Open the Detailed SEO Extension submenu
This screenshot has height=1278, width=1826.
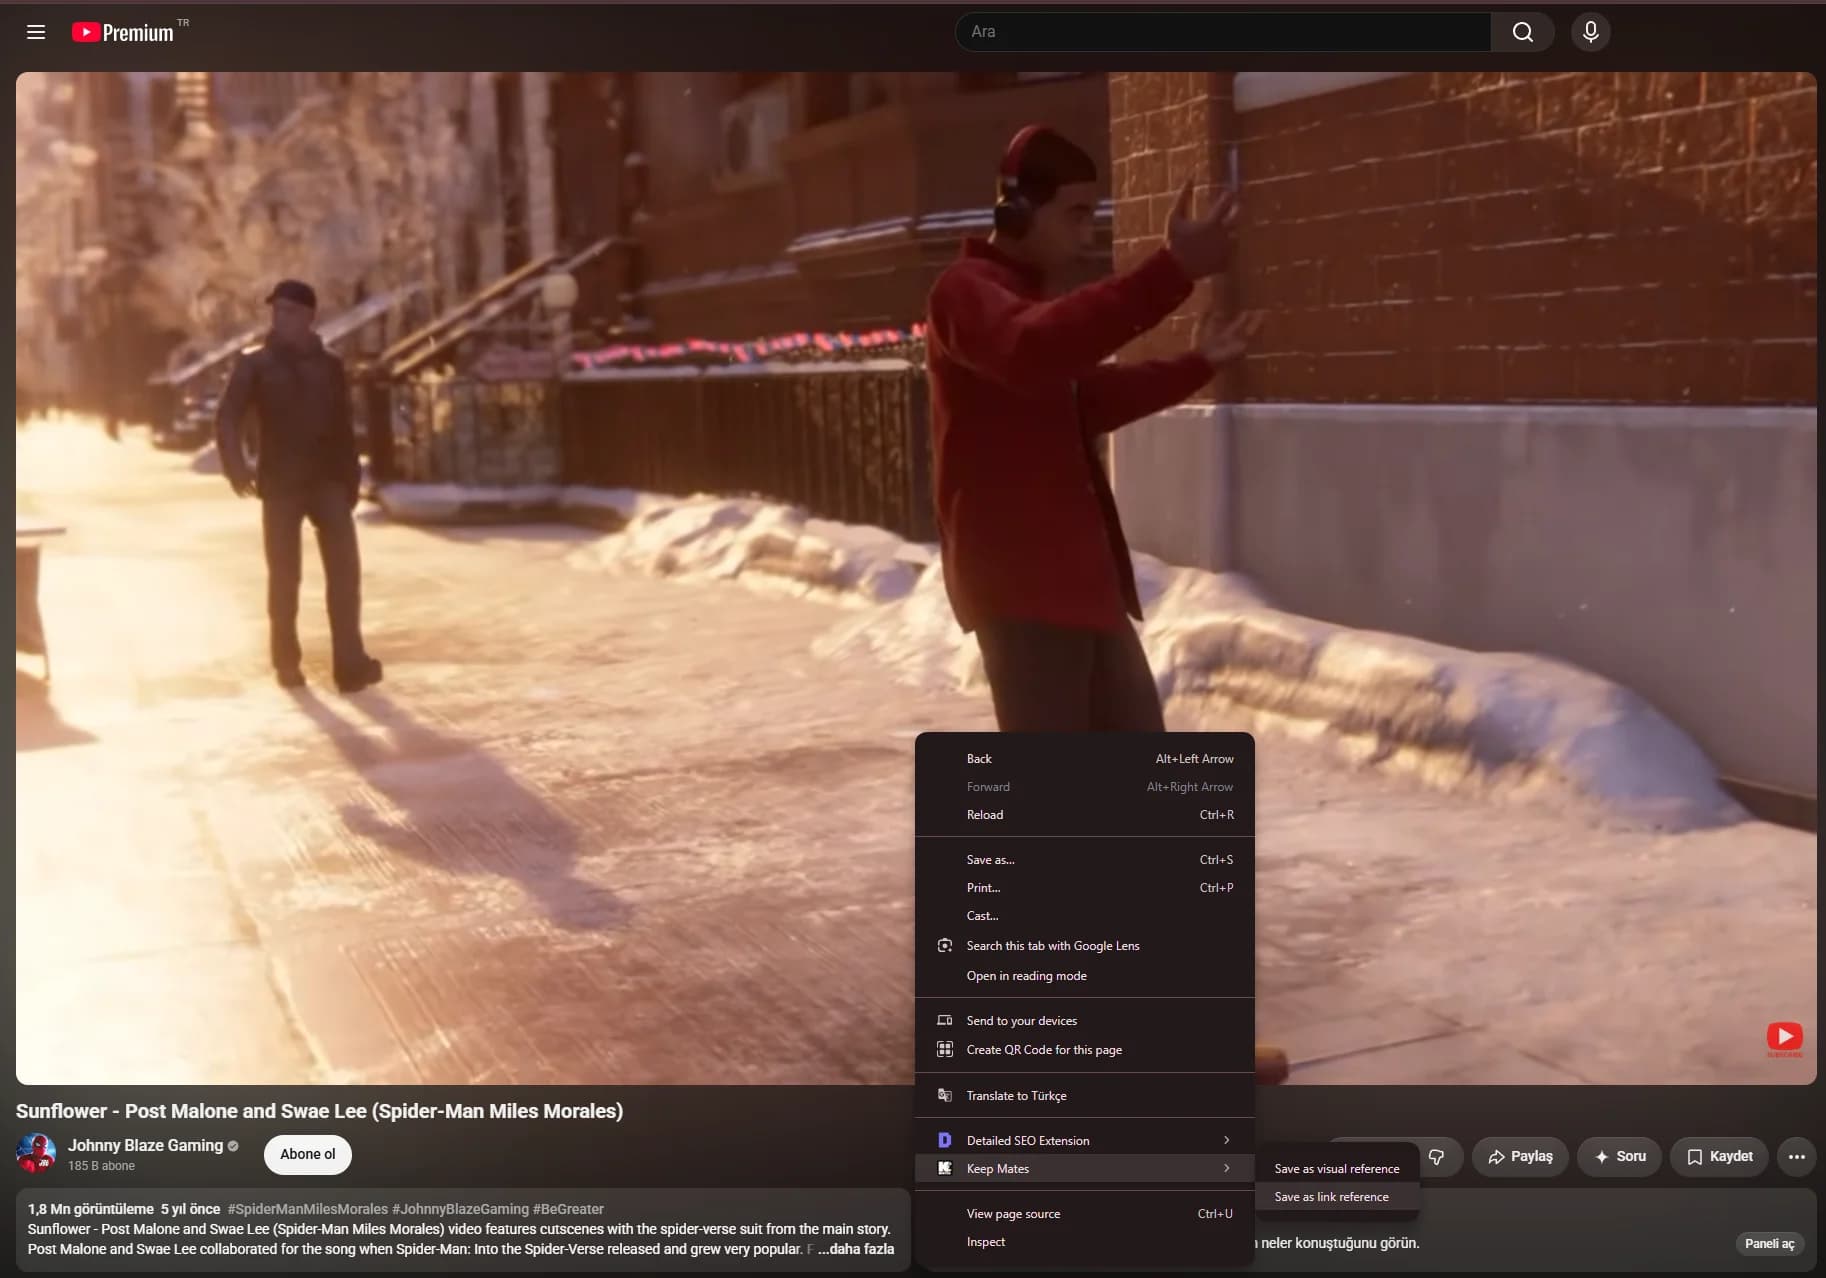tap(1085, 1141)
